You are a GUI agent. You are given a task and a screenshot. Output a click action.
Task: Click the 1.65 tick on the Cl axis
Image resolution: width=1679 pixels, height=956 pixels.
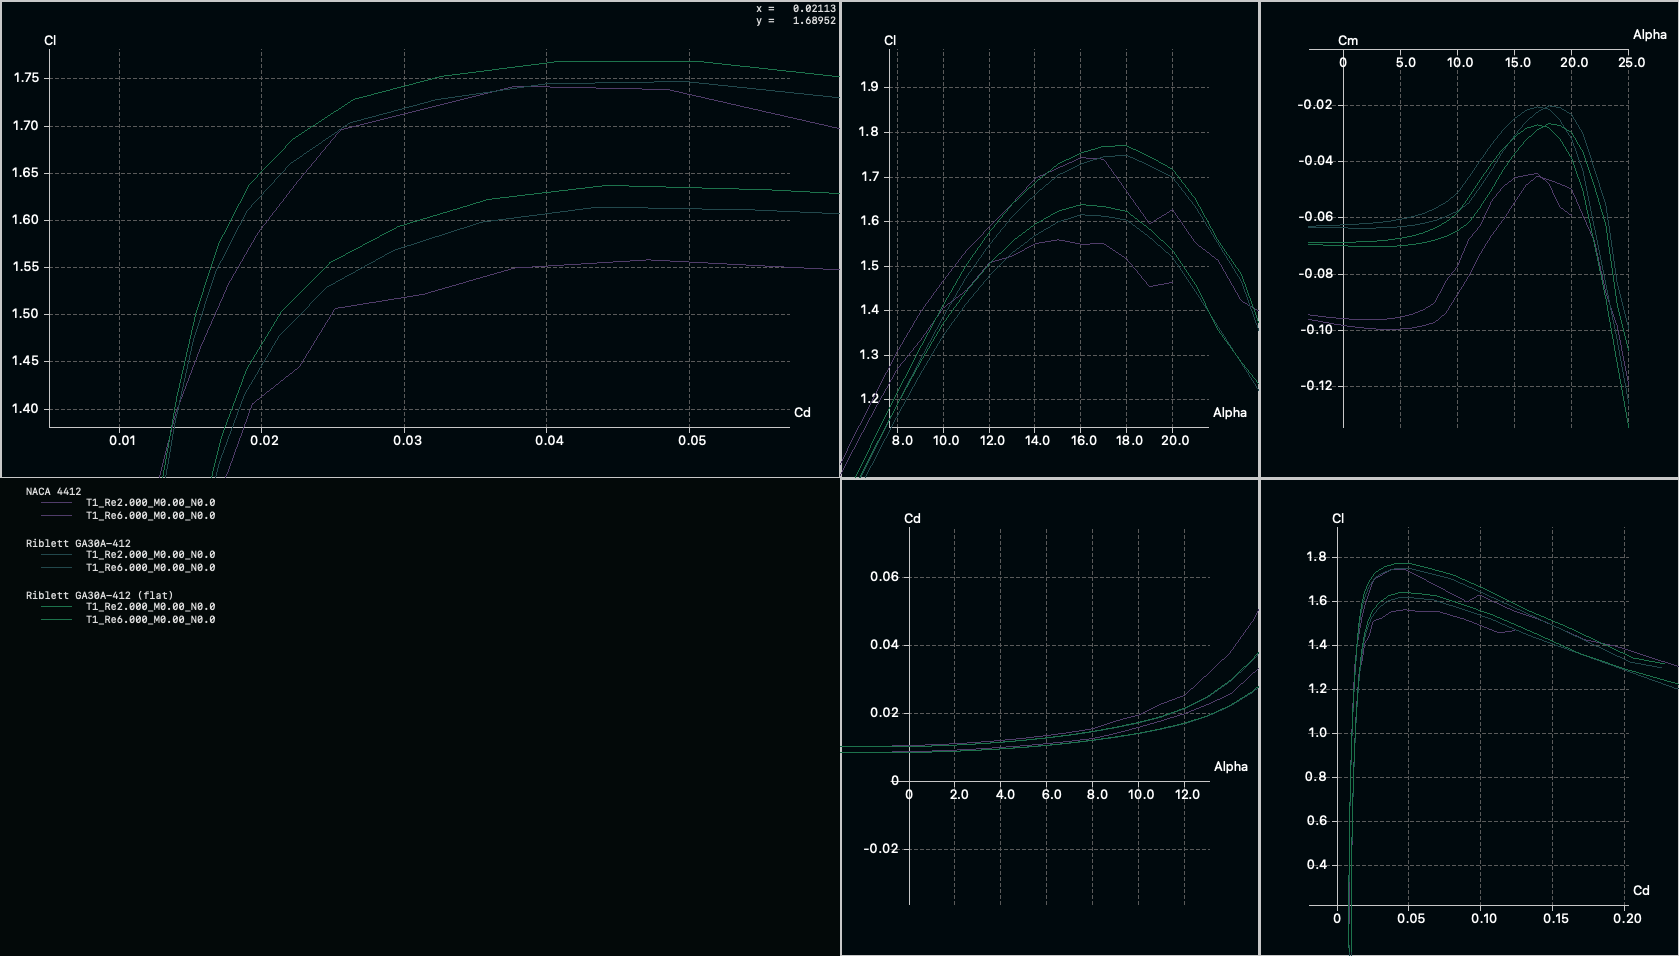coord(26,173)
